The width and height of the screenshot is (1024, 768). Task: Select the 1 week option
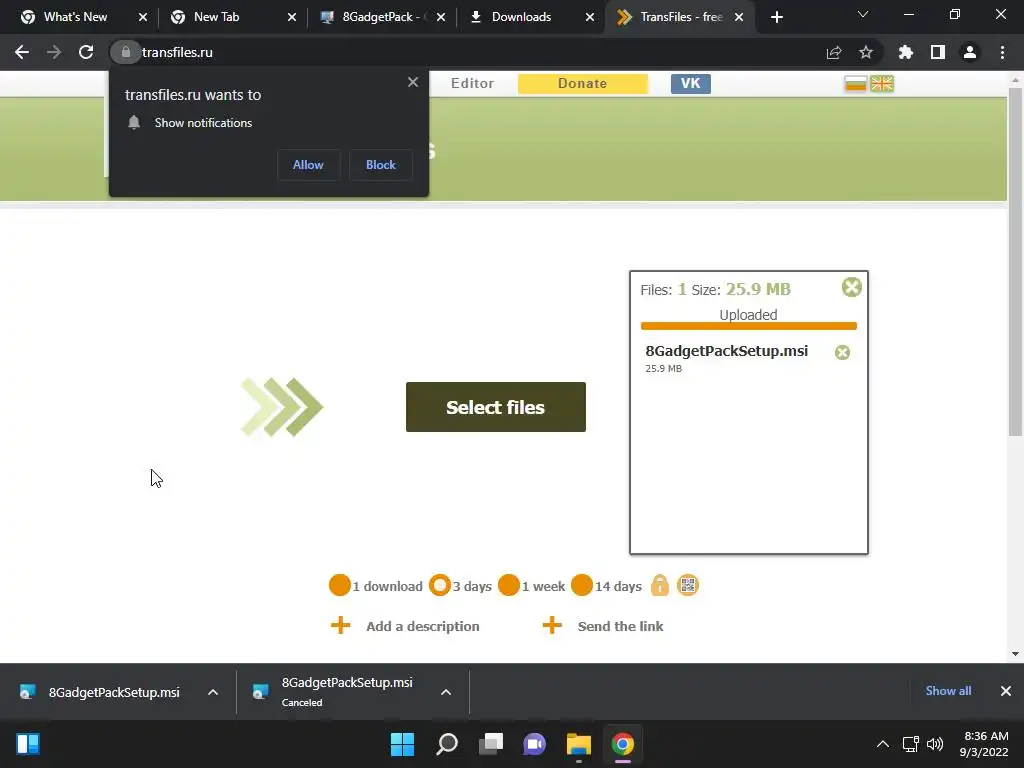509,585
